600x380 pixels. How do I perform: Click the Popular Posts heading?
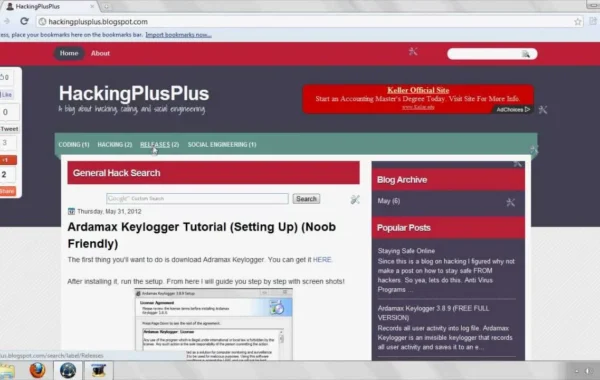[x=404, y=228]
